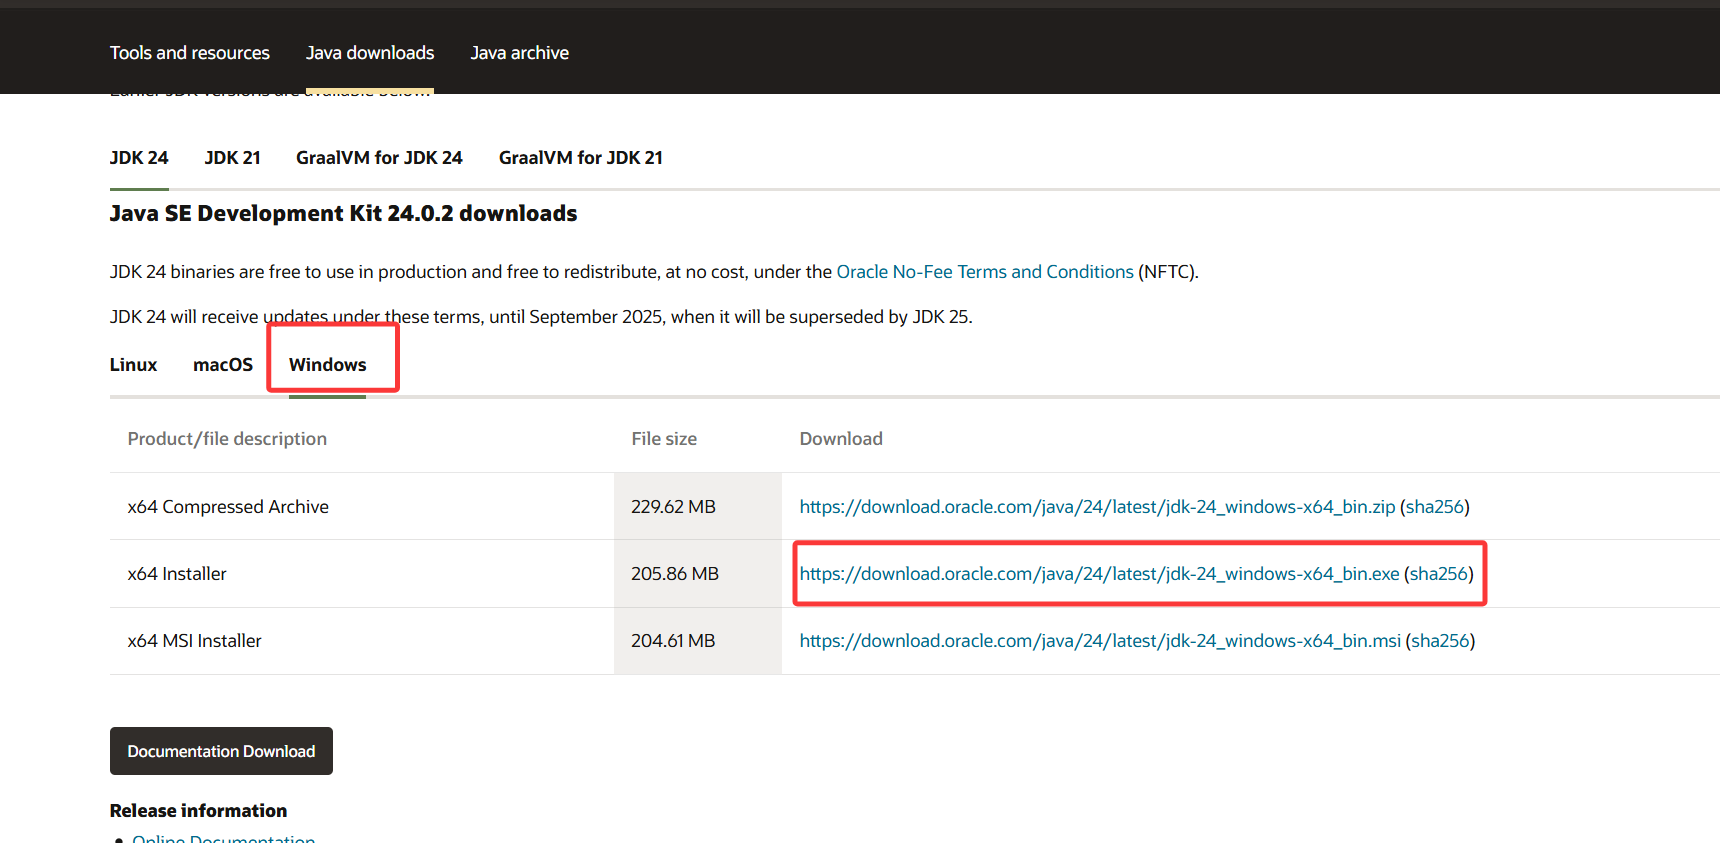Open Java downloads nav item
Viewport: 1720px width, 843px height.
(370, 53)
